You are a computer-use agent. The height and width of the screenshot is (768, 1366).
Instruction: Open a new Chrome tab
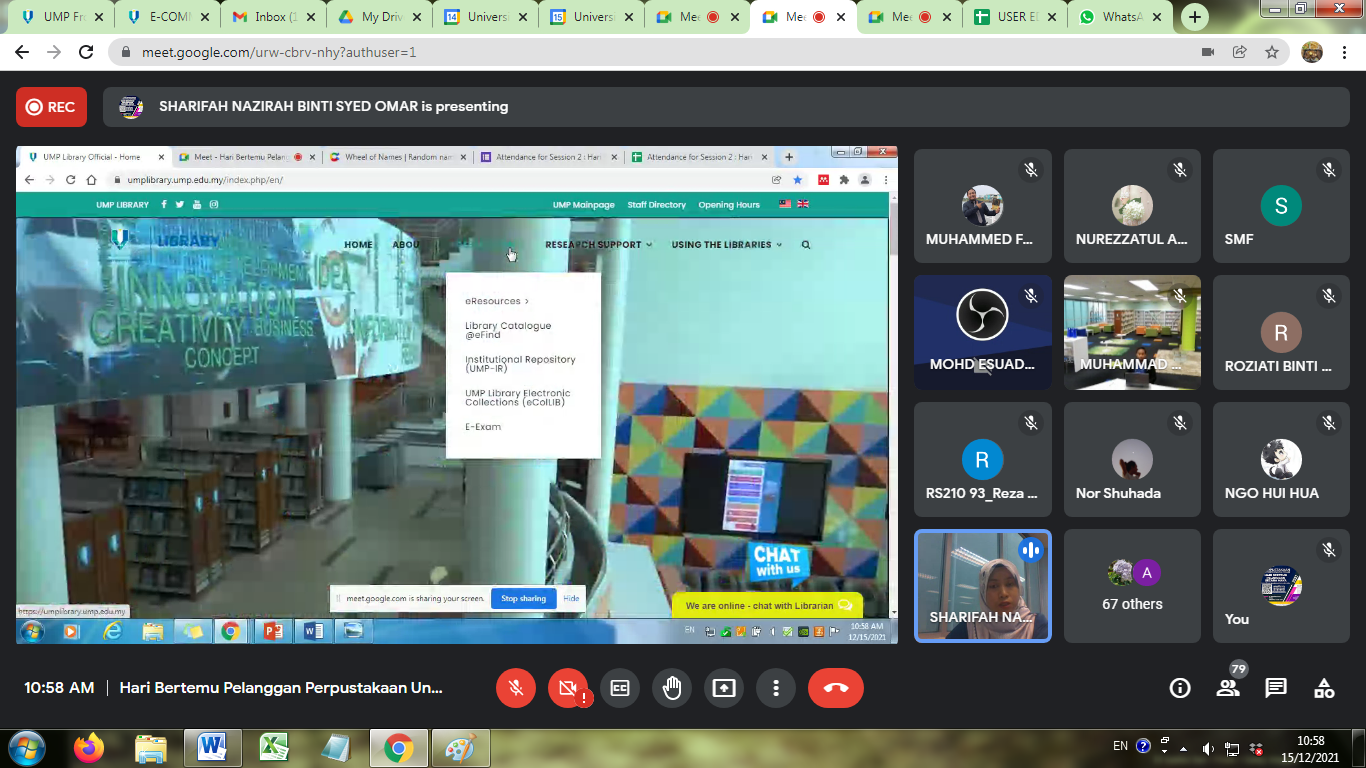[x=1194, y=17]
